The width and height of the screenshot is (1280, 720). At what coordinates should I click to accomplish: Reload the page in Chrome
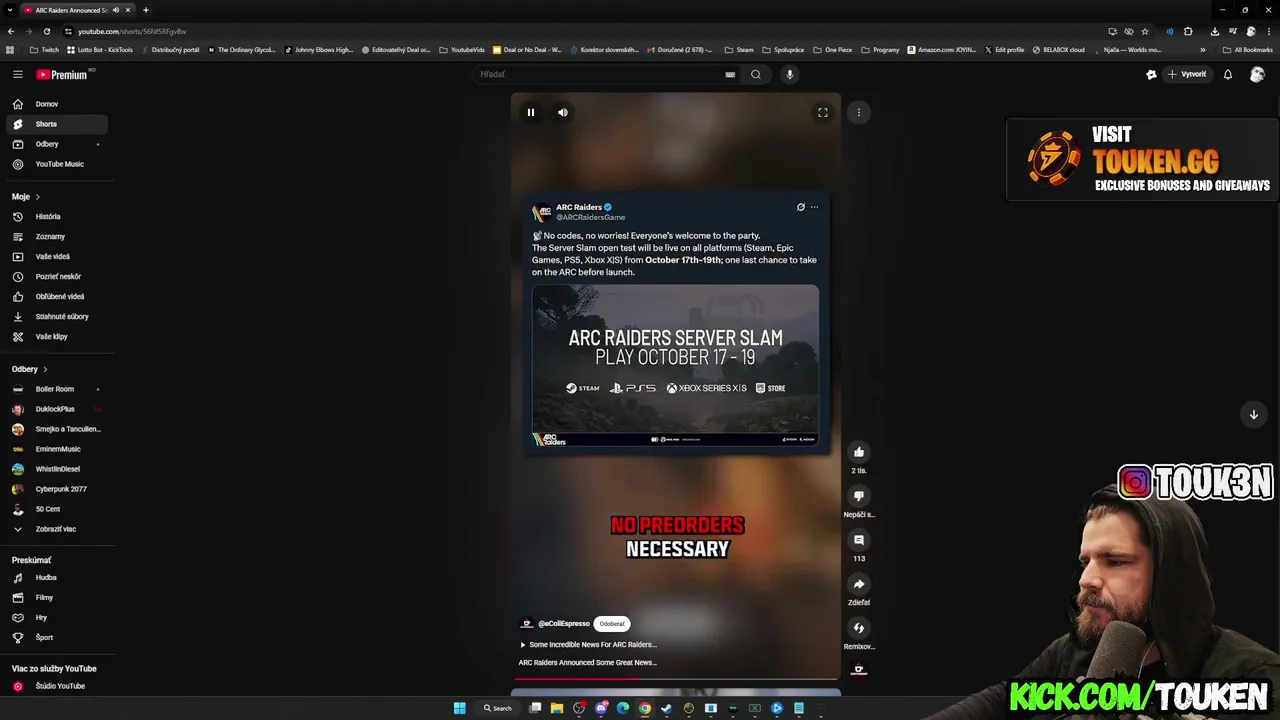click(x=46, y=31)
